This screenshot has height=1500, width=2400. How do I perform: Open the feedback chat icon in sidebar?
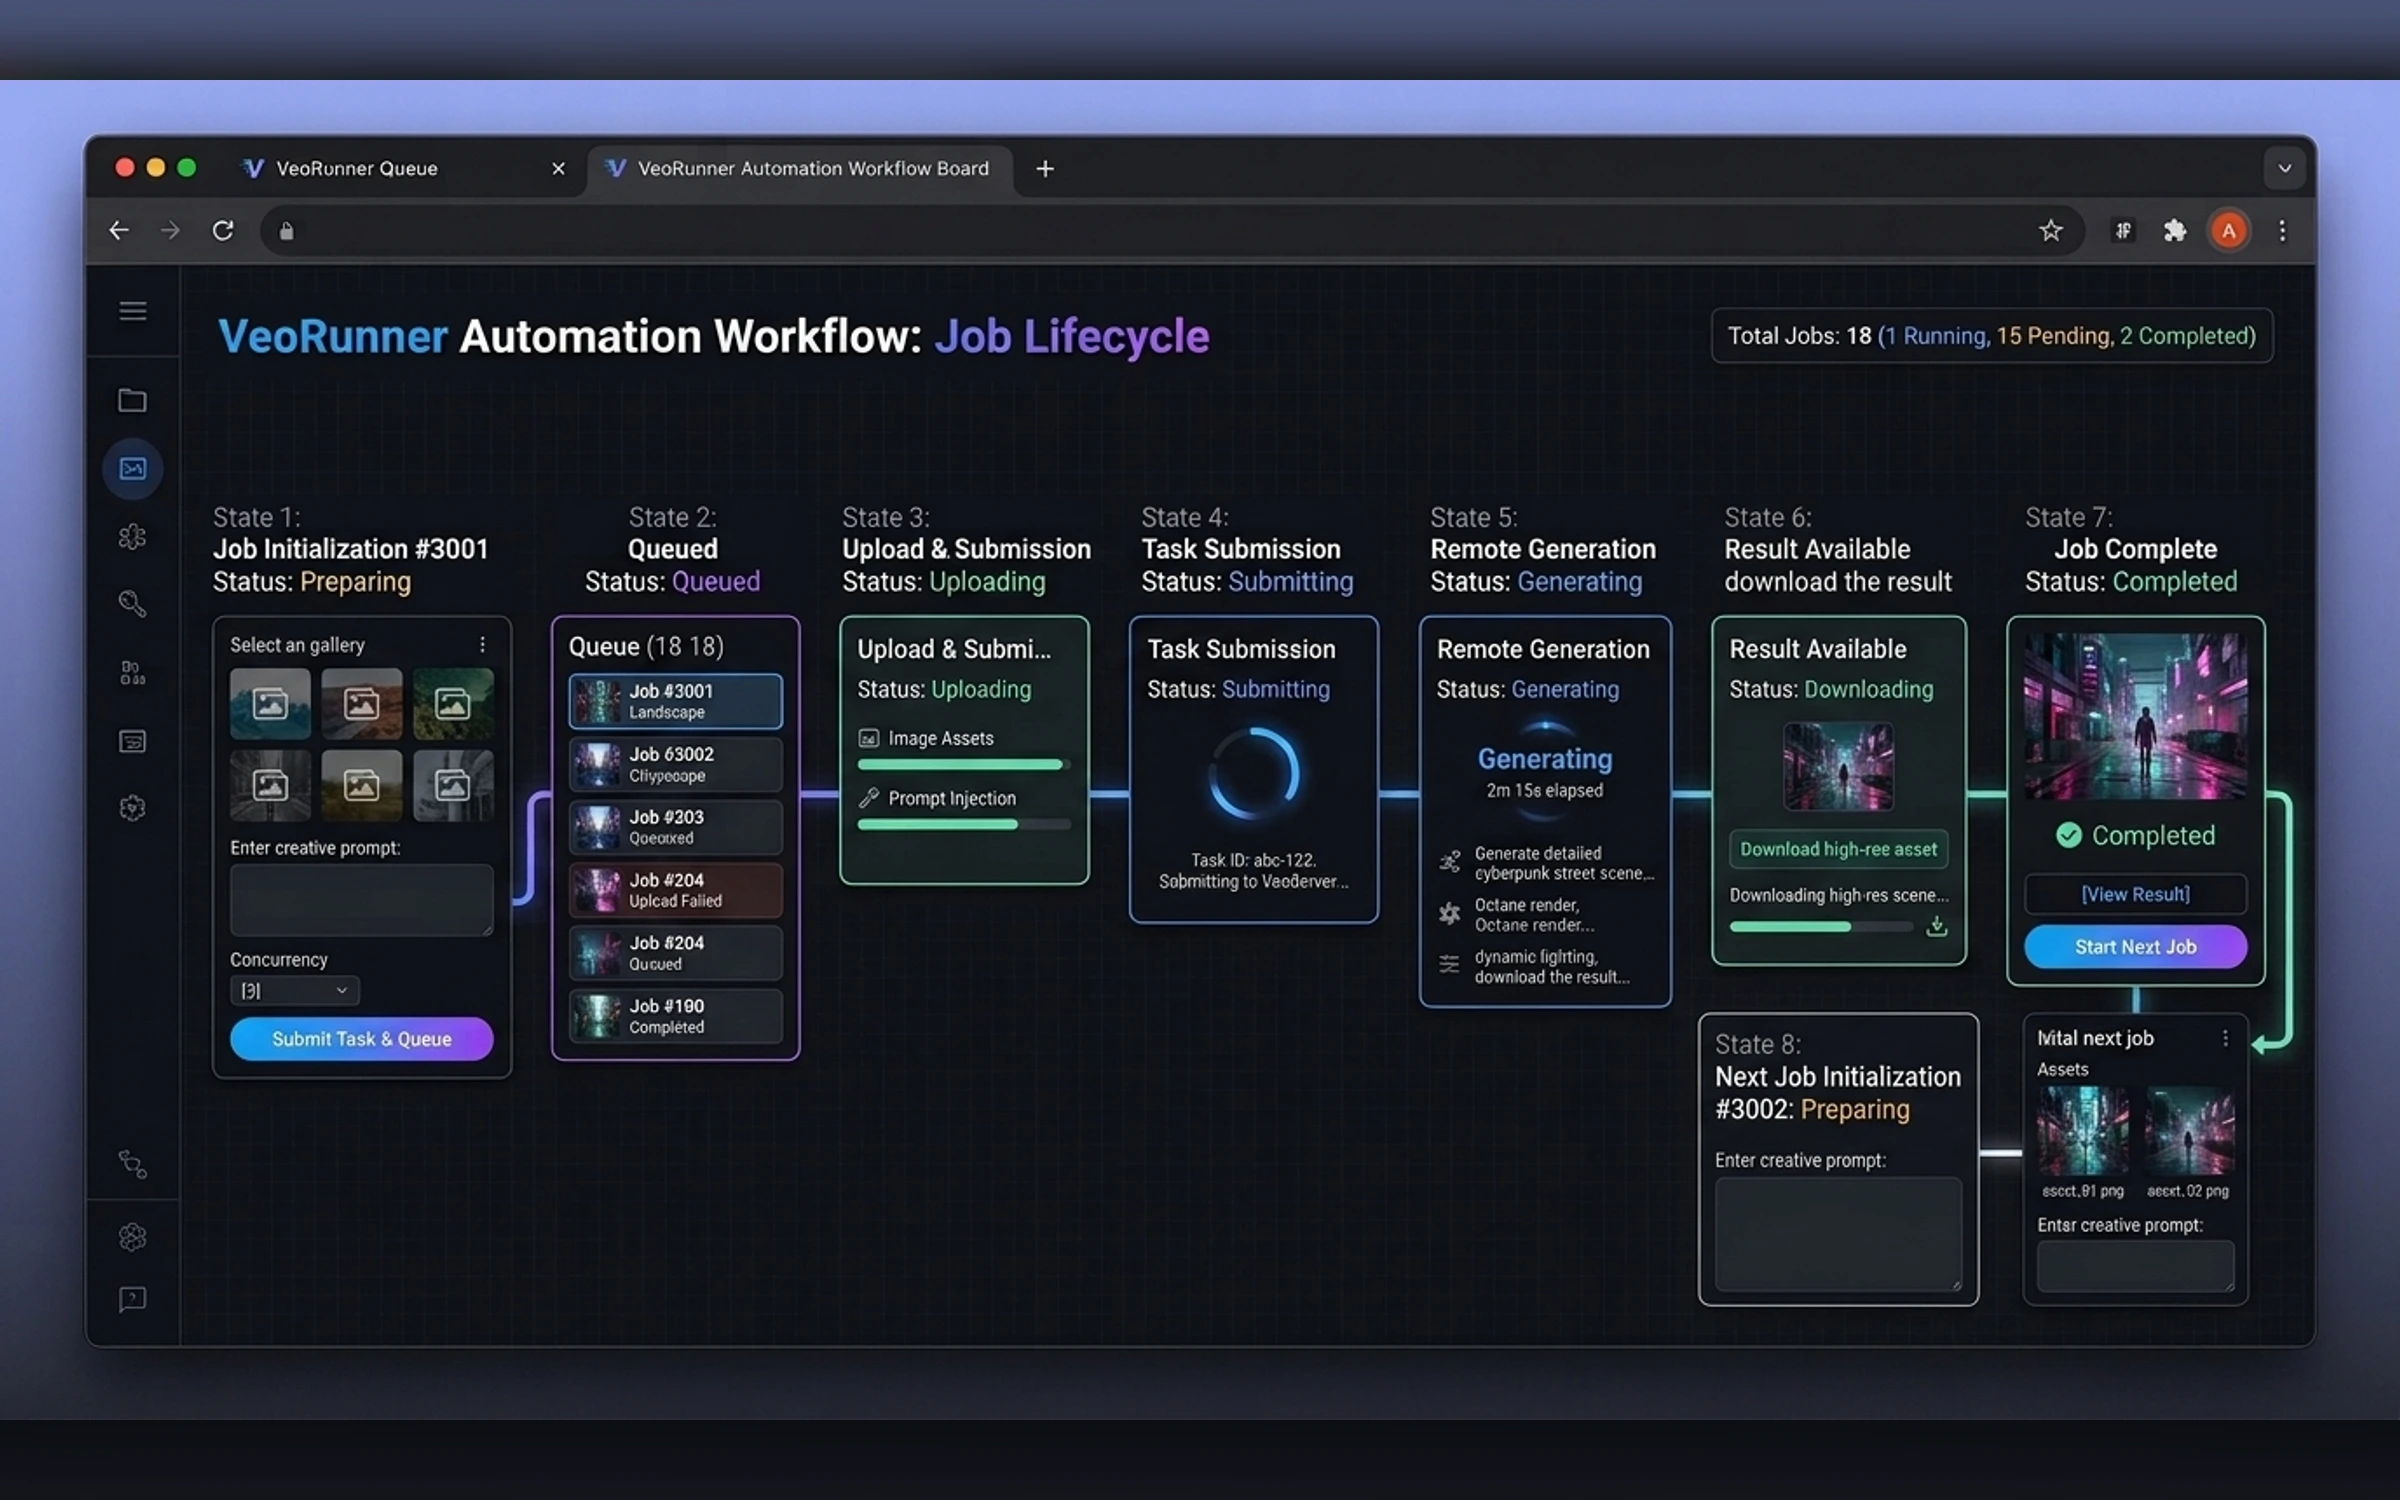tap(132, 1299)
